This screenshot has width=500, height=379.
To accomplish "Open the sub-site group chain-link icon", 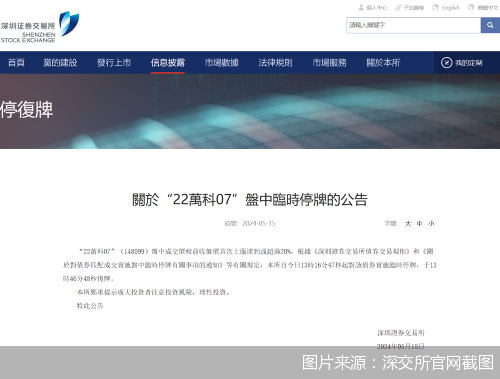I will click(x=398, y=7).
